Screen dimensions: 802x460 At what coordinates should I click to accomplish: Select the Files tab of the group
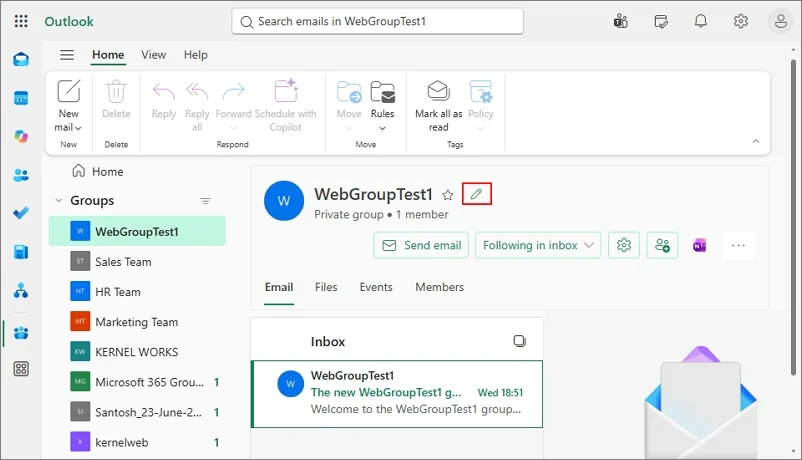[x=326, y=287]
